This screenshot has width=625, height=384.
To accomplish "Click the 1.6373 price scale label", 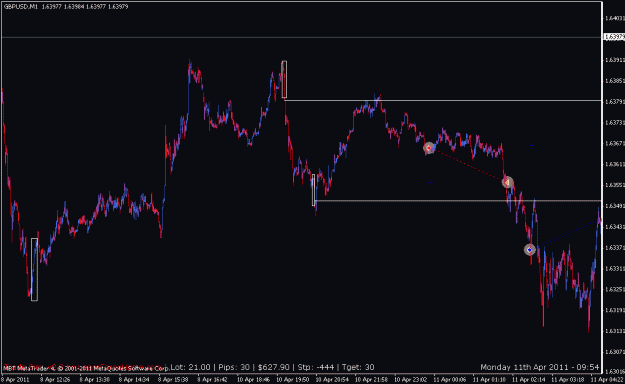I will (615, 122).
